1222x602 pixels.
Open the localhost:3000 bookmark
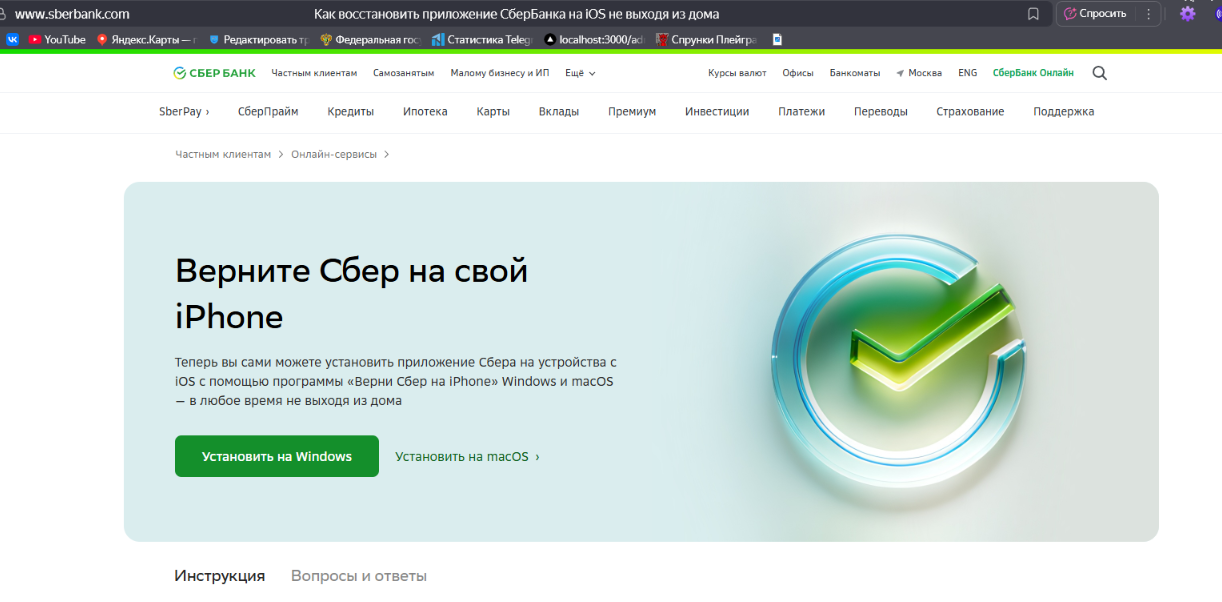click(x=594, y=40)
